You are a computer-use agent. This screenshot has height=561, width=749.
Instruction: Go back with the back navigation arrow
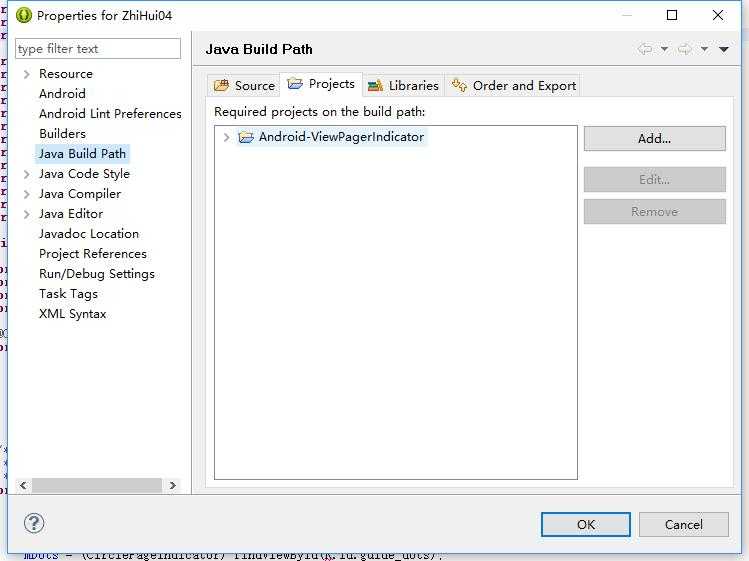[x=645, y=49]
